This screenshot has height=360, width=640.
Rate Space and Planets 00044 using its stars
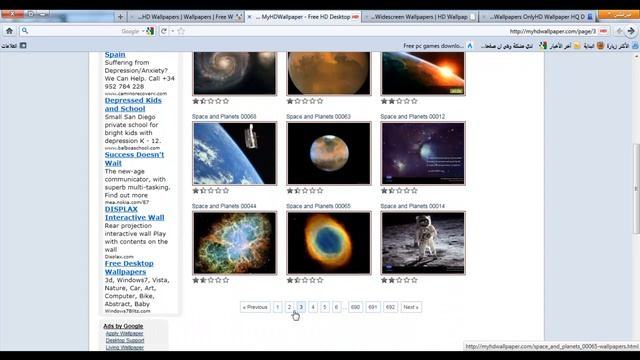211,280
